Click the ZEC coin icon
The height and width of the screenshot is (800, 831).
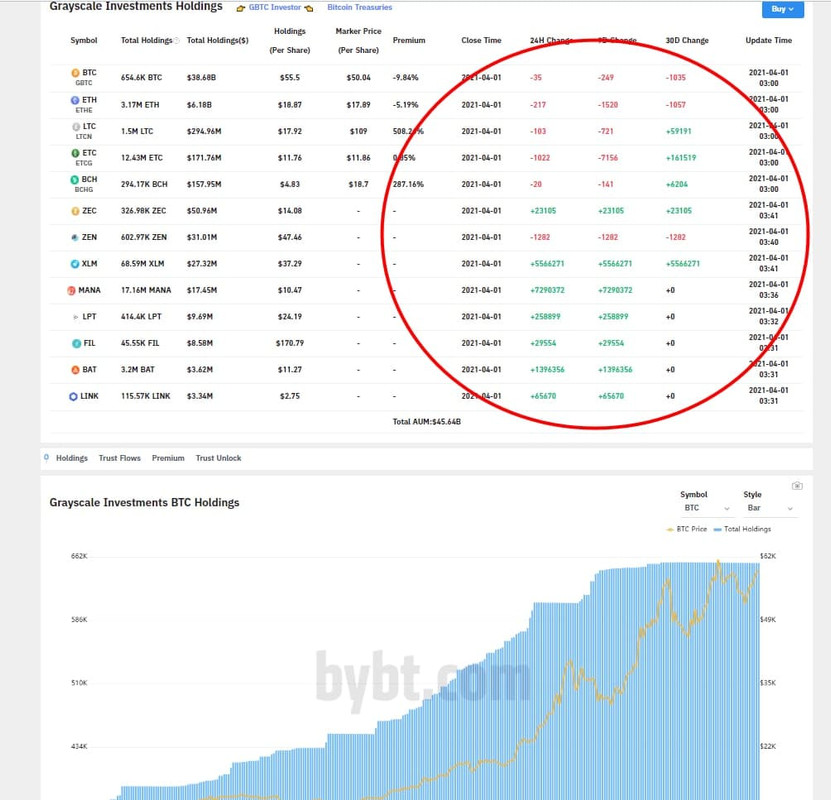pyautogui.click(x=75, y=211)
